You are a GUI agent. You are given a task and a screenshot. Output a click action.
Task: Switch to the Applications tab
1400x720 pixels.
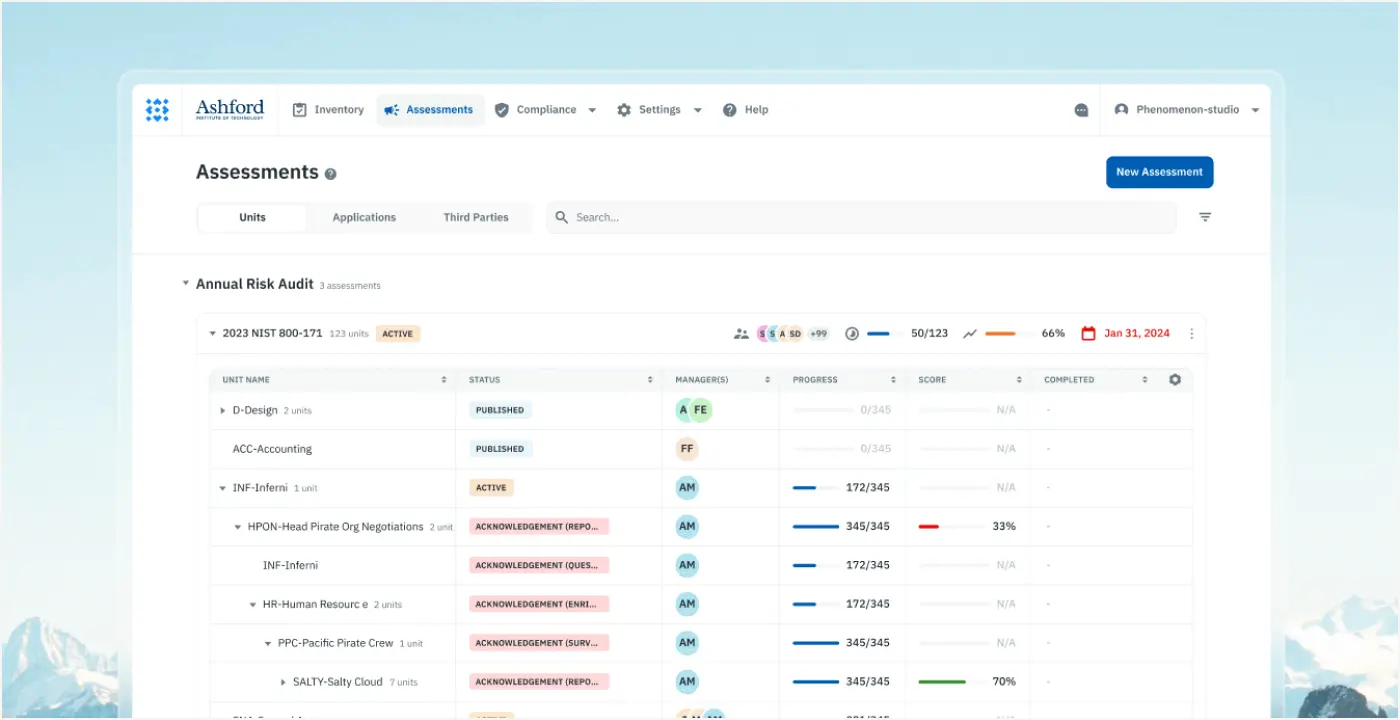coord(364,217)
